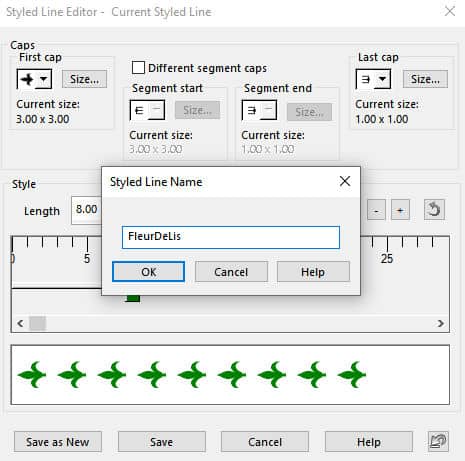Click the scrollbar left arrow
This screenshot has height=461, width=465.
pyautogui.click(x=20, y=323)
